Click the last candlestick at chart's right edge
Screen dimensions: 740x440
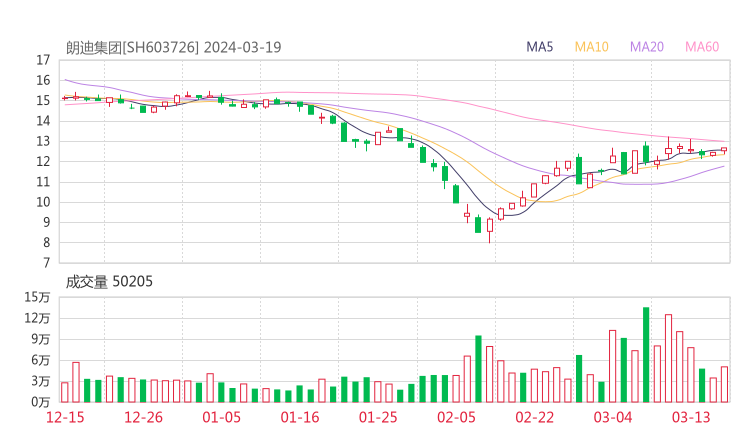724,150
